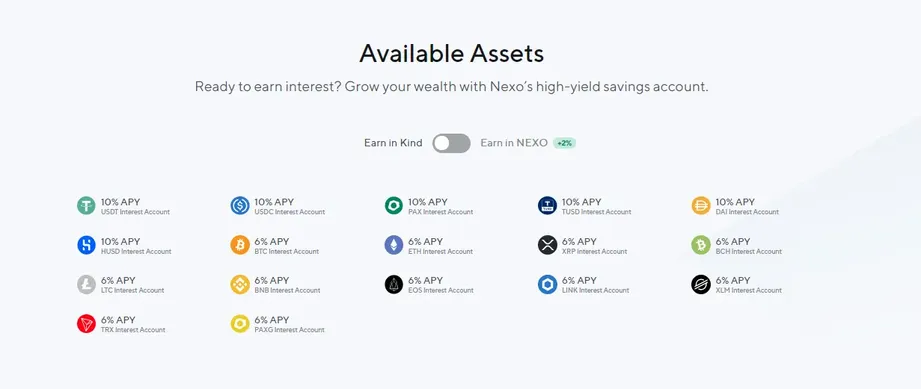The image size is (921, 389).
Task: Select the Chainlink LINK blue icon
Action: (x=547, y=284)
